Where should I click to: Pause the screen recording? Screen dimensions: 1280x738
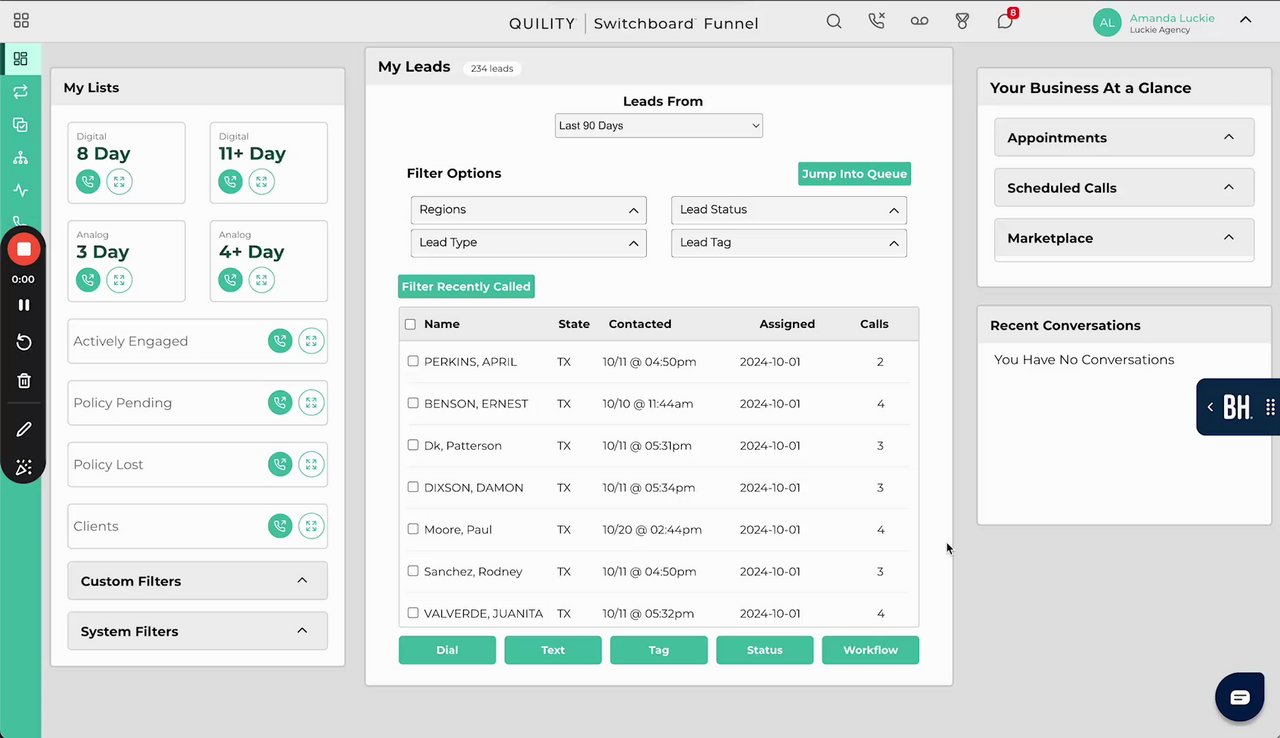(24, 305)
